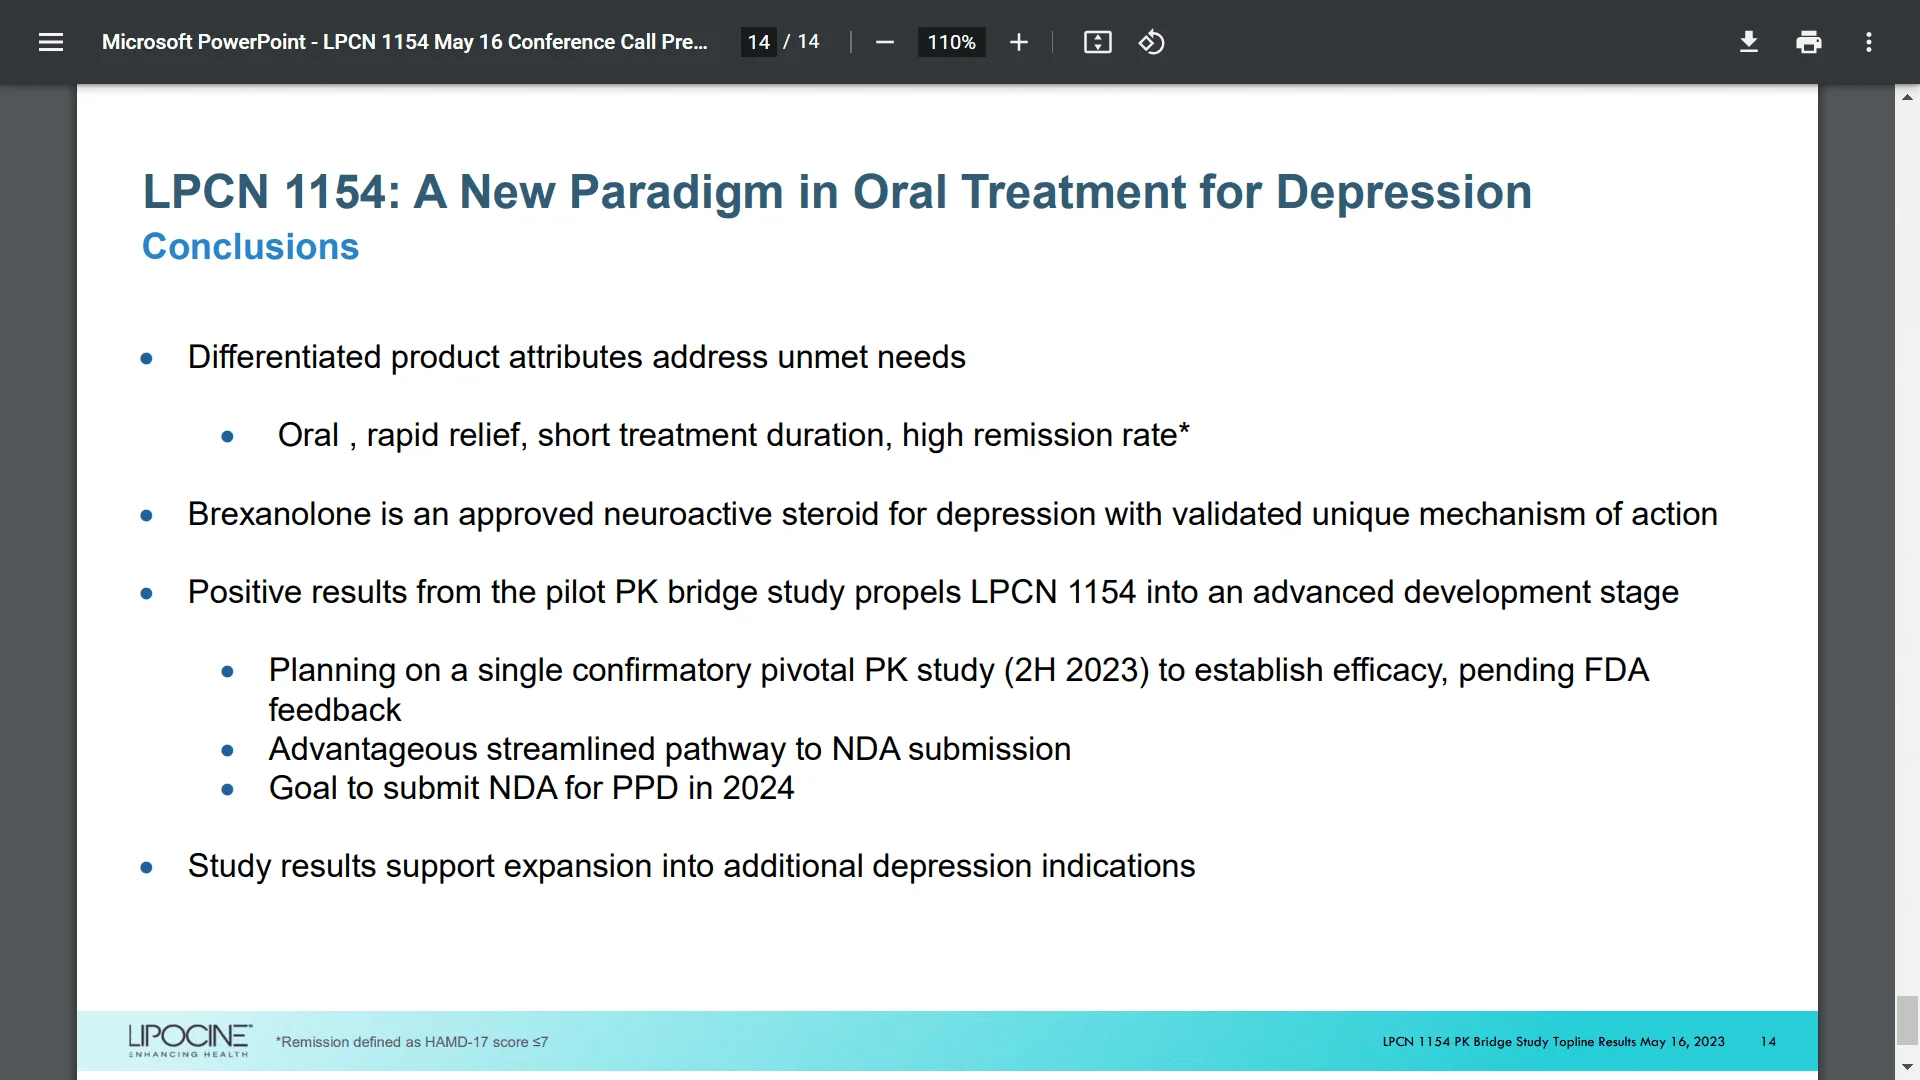Click the 'Brexanolone is an approved' bullet
The height and width of the screenshot is (1080, 1920).
[x=953, y=514]
